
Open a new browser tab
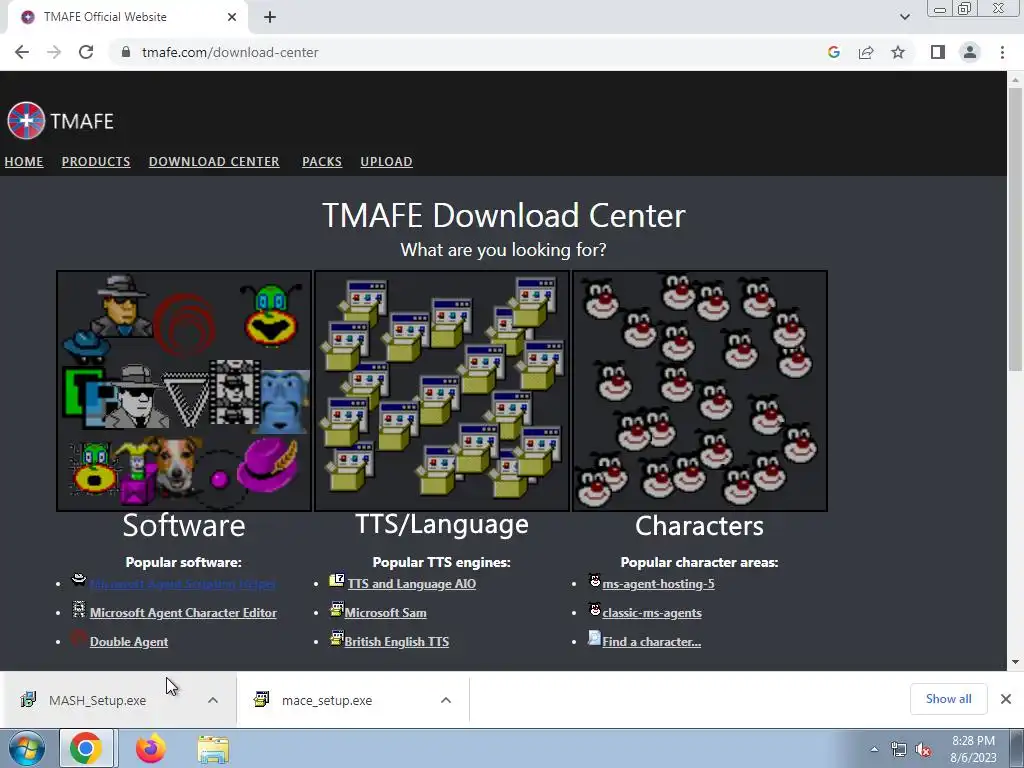pyautogui.click(x=270, y=17)
